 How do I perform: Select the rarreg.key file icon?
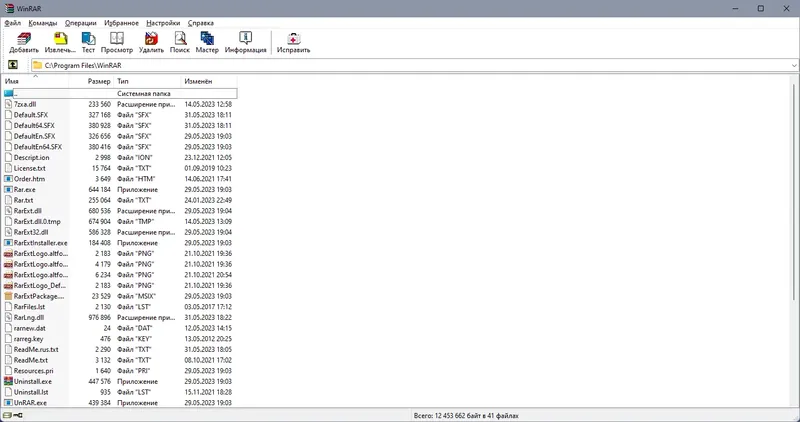8,339
